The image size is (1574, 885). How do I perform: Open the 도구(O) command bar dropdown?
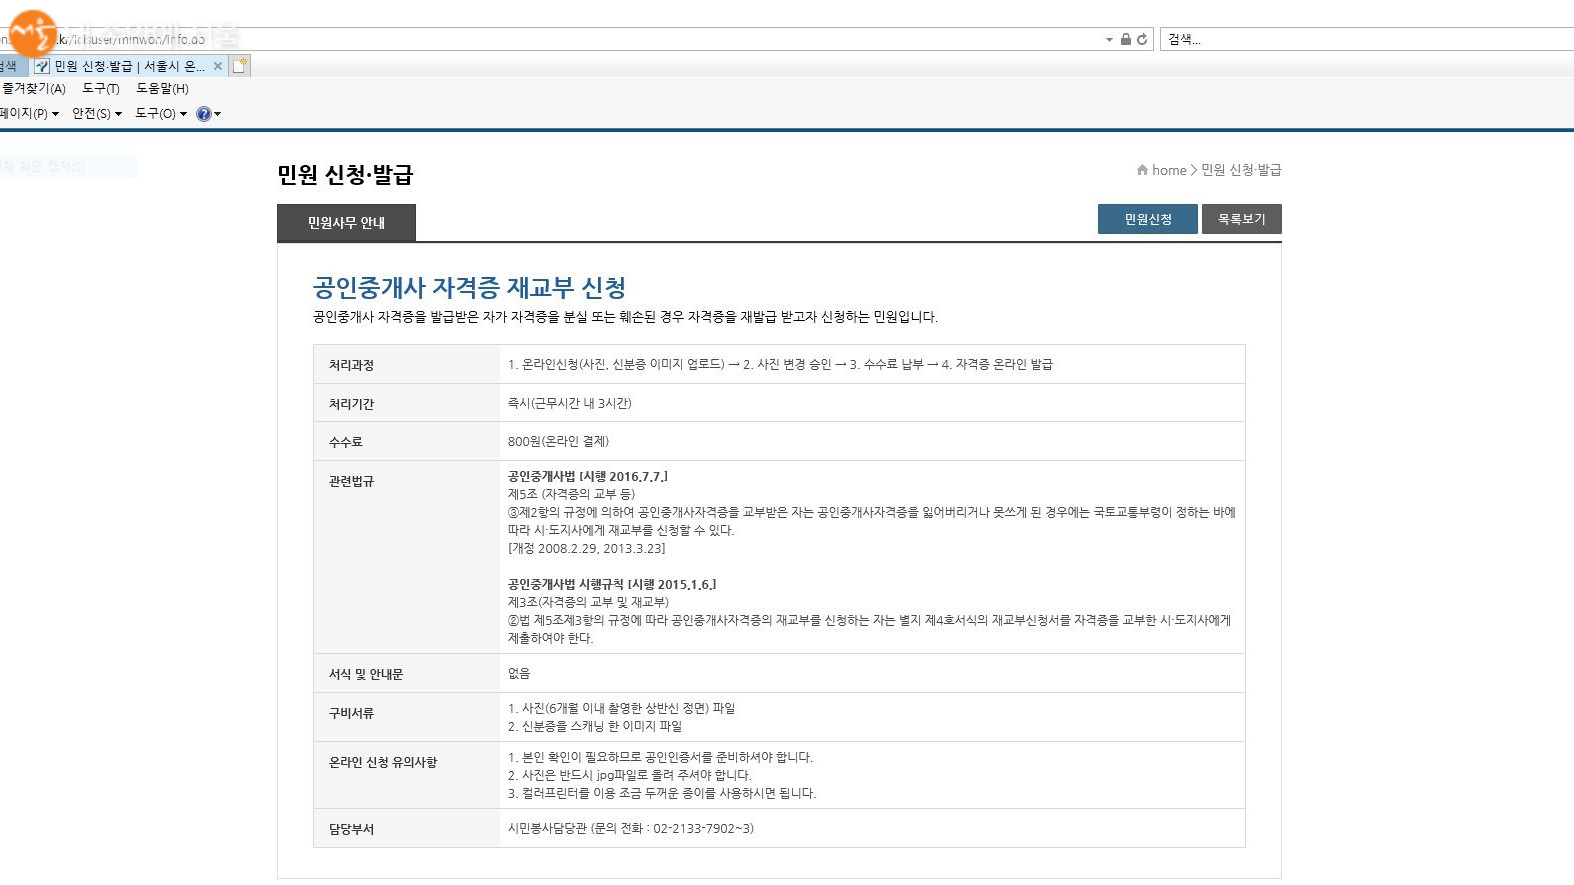point(160,114)
